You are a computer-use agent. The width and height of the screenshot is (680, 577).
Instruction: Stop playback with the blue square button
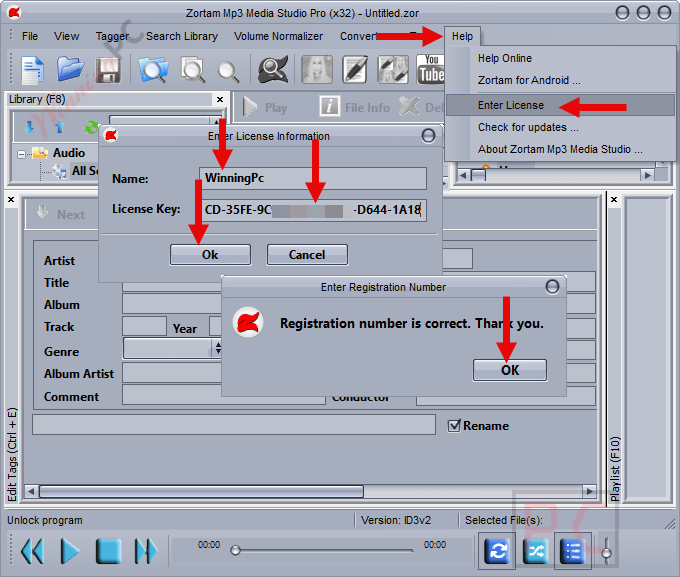click(x=108, y=551)
